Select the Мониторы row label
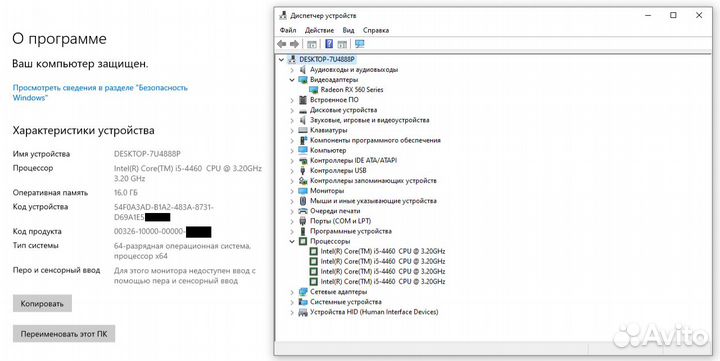720x361 pixels. pyautogui.click(x=327, y=191)
